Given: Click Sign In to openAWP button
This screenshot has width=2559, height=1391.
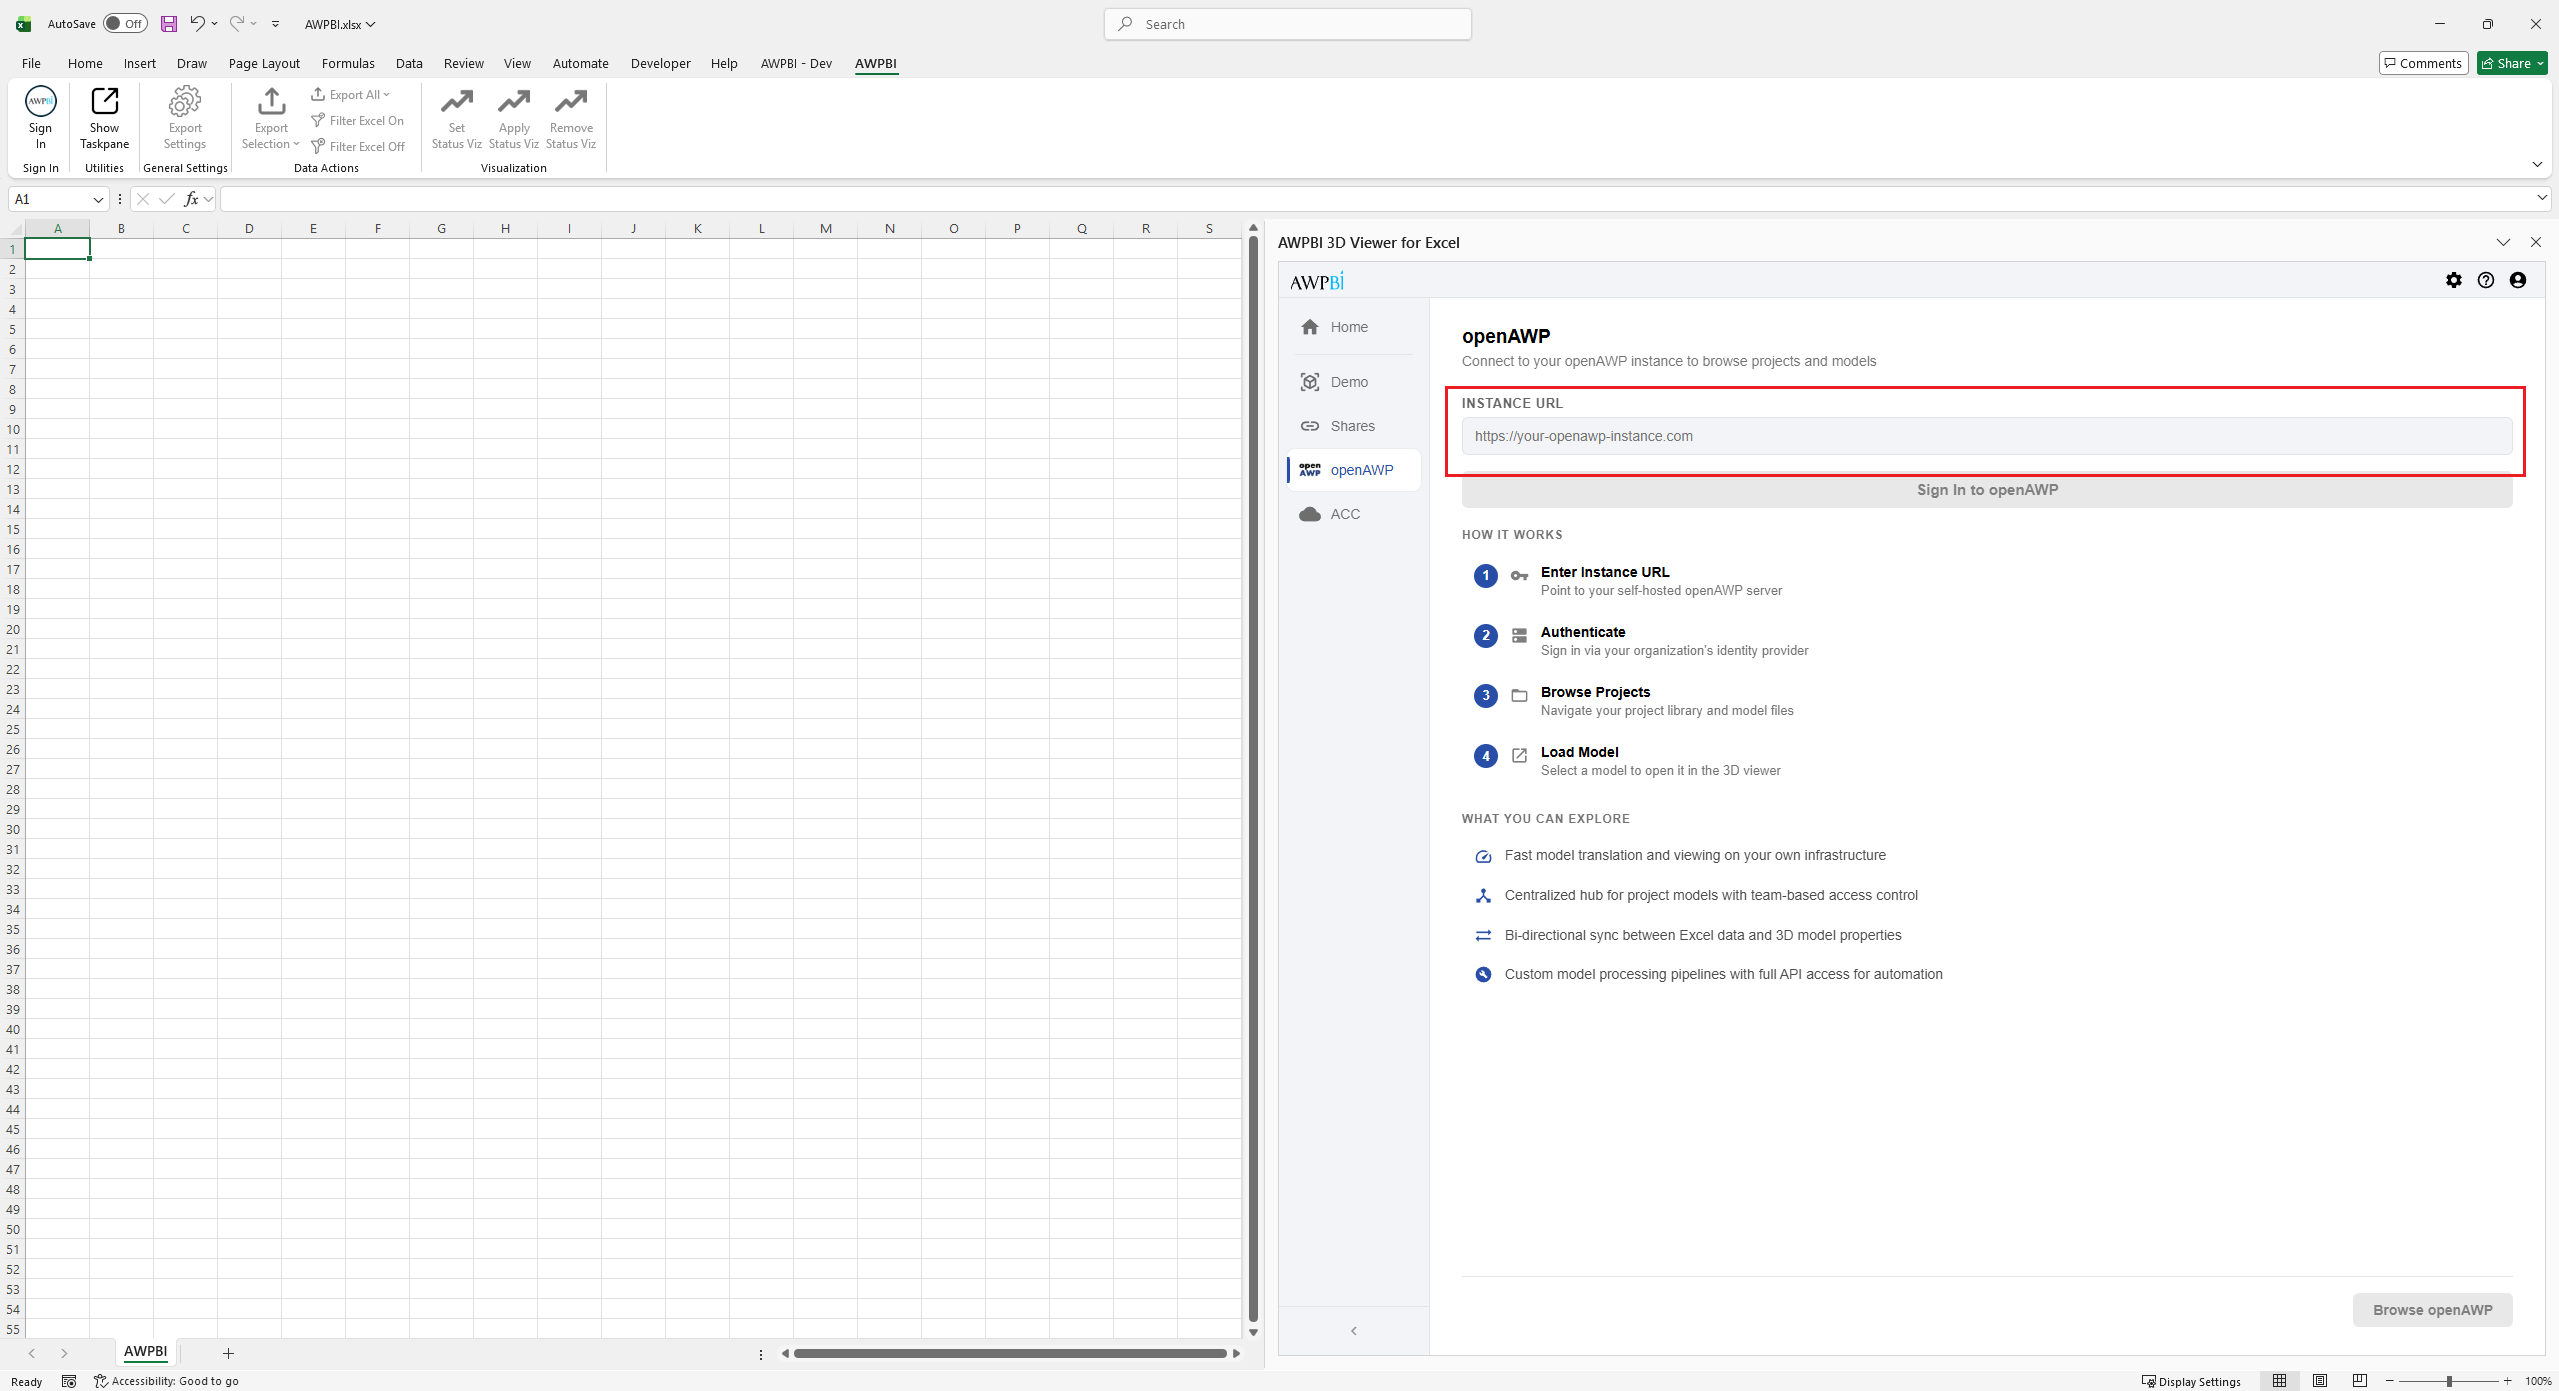Looking at the screenshot, I should pyautogui.click(x=1987, y=490).
